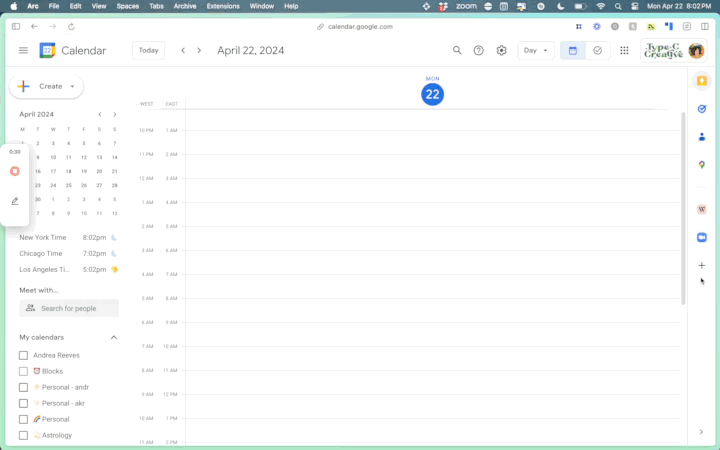Expand the Create button dropdown arrow
The image size is (720, 450).
click(73, 86)
